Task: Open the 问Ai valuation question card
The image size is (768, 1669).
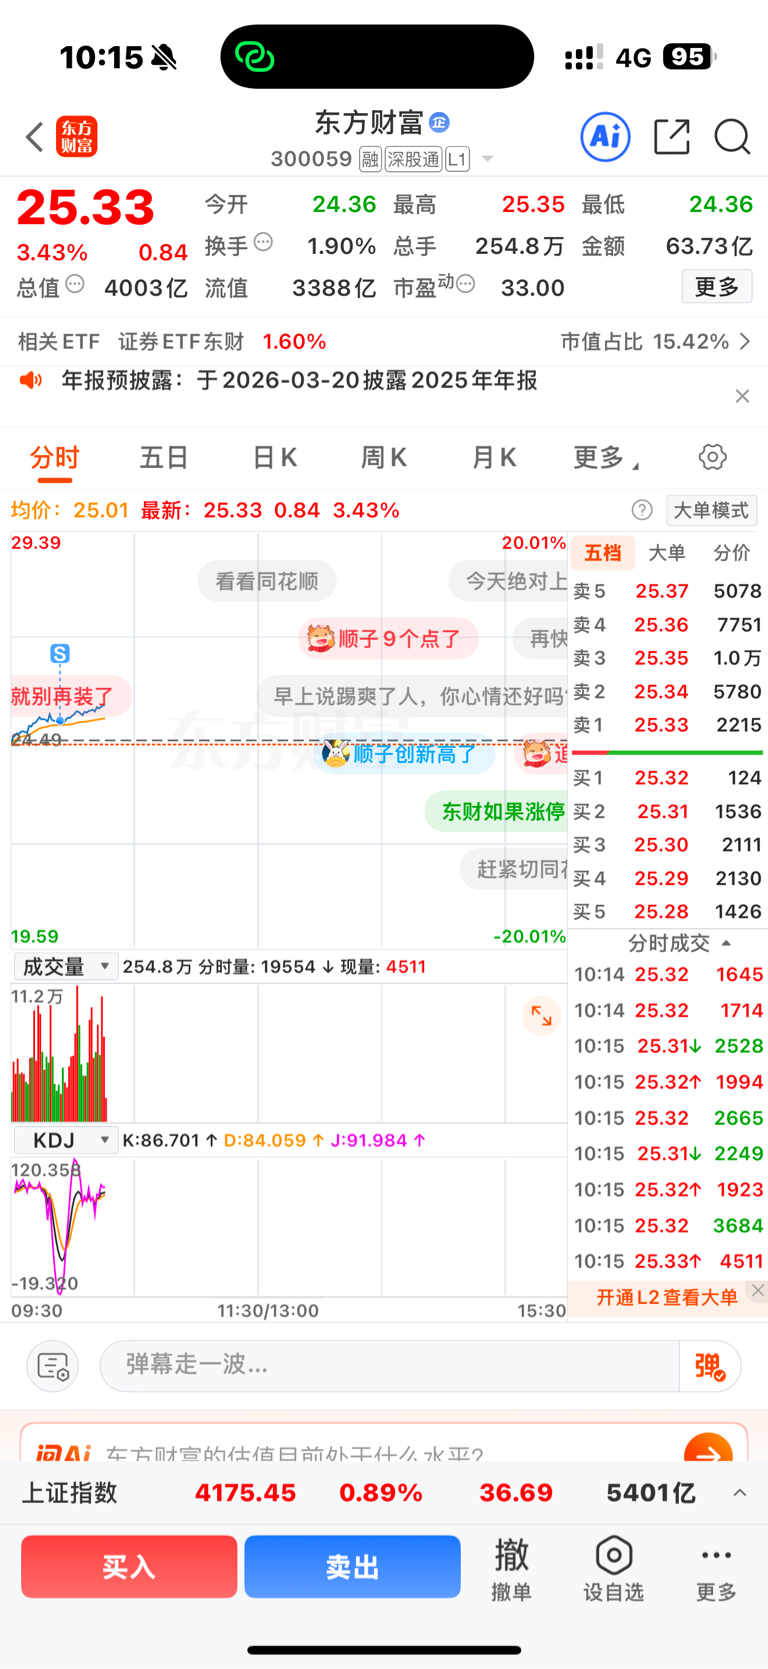Action: 384,1443
